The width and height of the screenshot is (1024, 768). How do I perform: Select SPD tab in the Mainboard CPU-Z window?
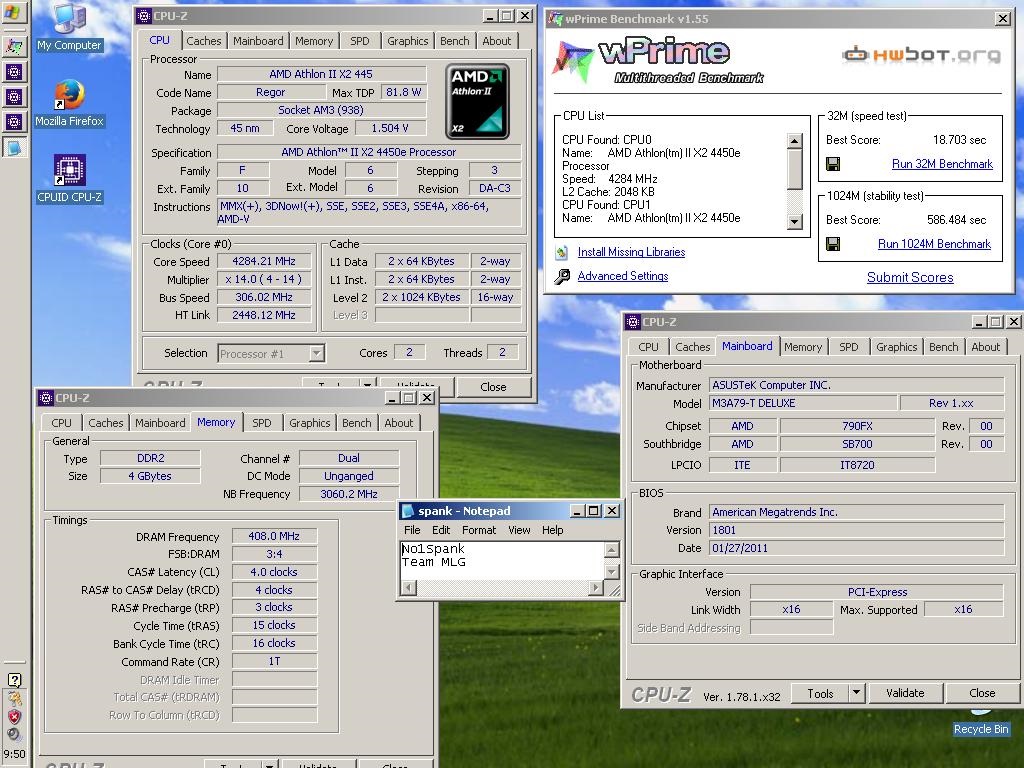point(848,347)
